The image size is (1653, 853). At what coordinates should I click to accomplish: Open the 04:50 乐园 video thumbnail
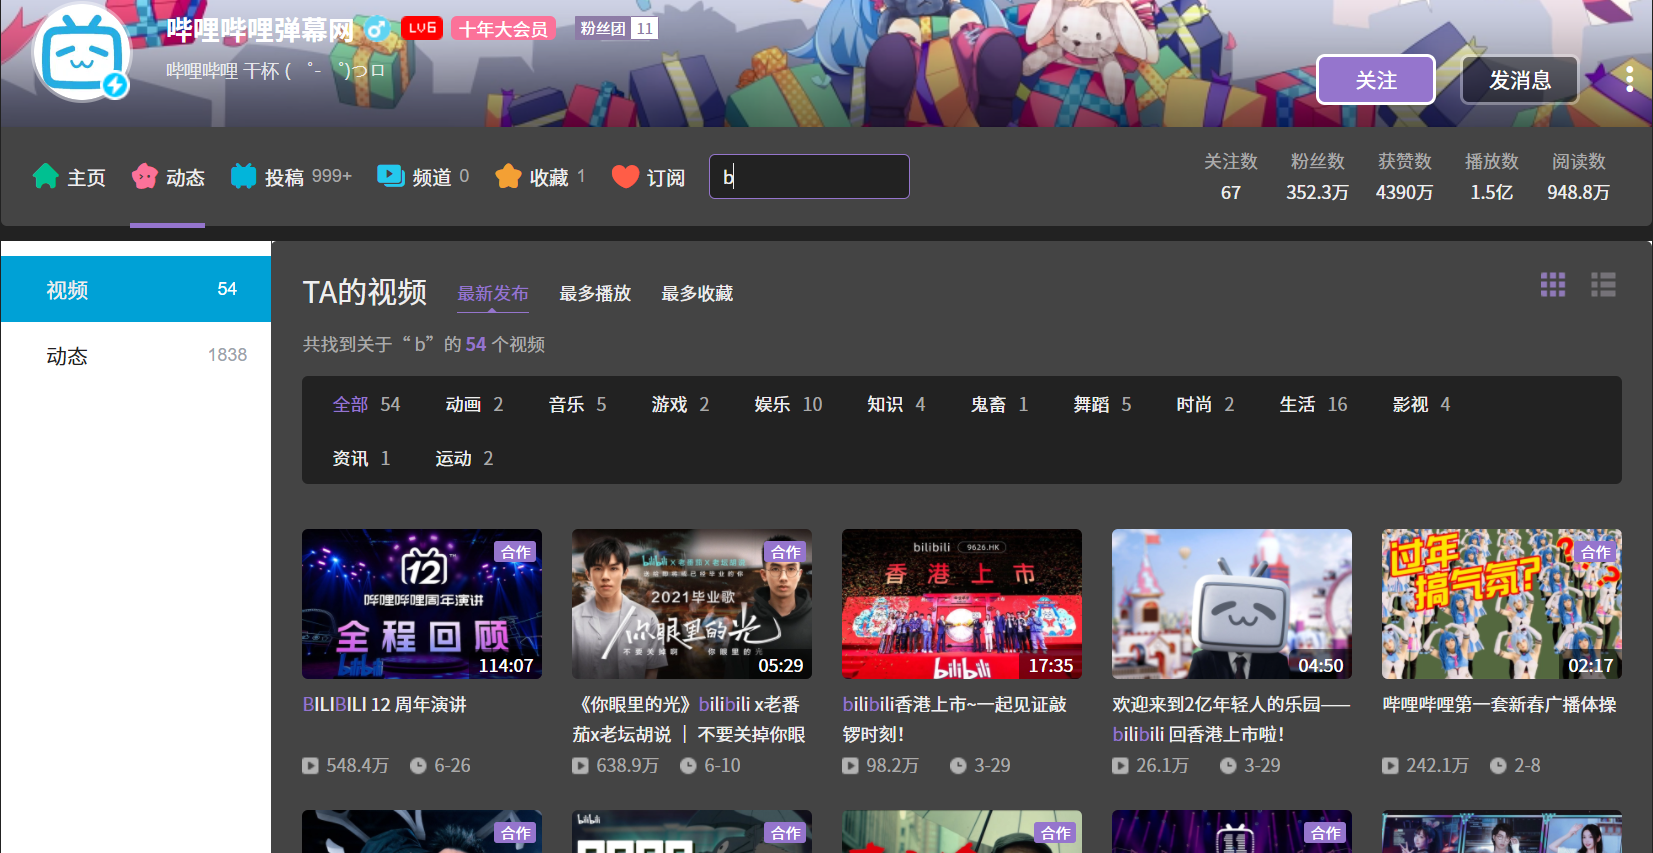click(x=1232, y=604)
